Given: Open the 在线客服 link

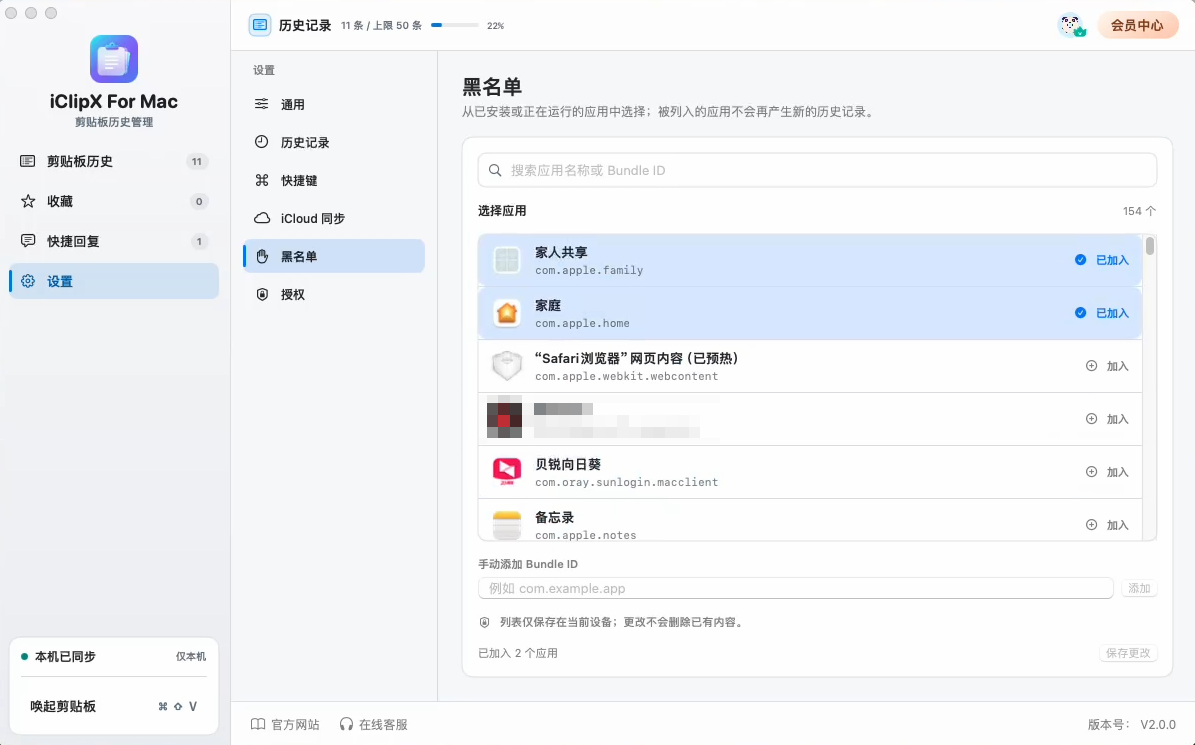Looking at the screenshot, I should pyautogui.click(x=373, y=724).
